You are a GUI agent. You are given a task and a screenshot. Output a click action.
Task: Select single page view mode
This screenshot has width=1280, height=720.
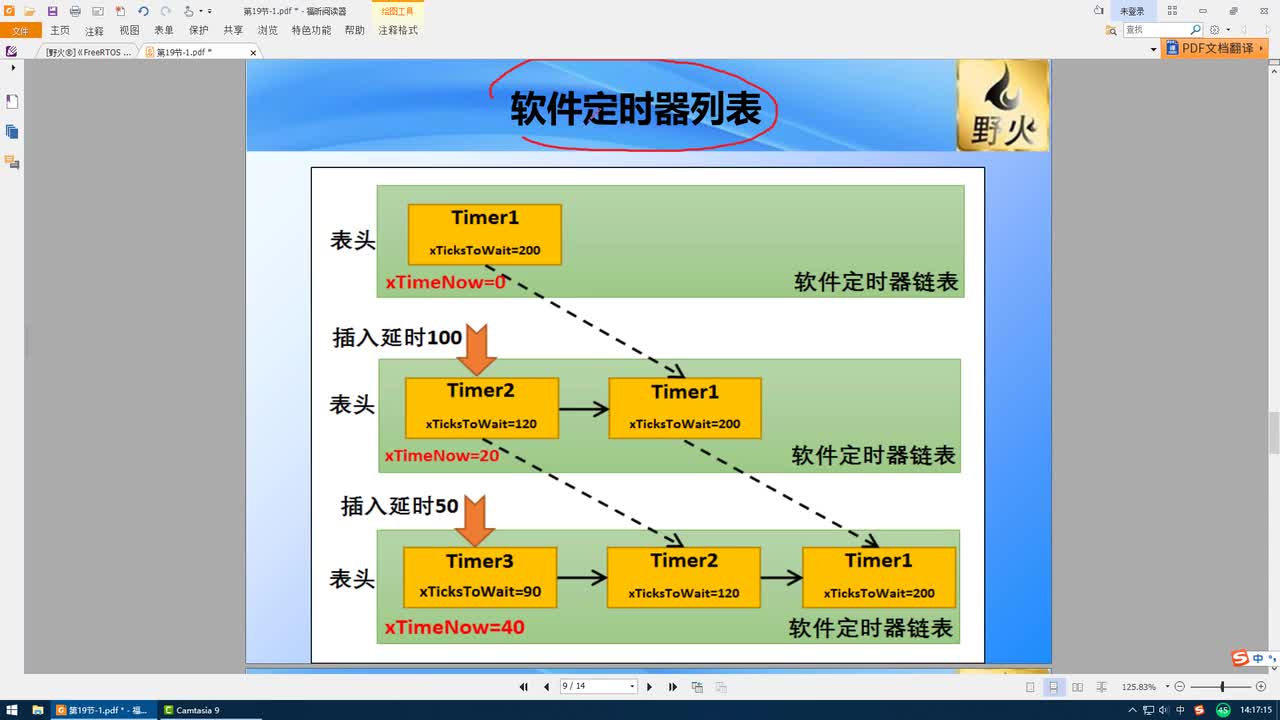point(1030,687)
